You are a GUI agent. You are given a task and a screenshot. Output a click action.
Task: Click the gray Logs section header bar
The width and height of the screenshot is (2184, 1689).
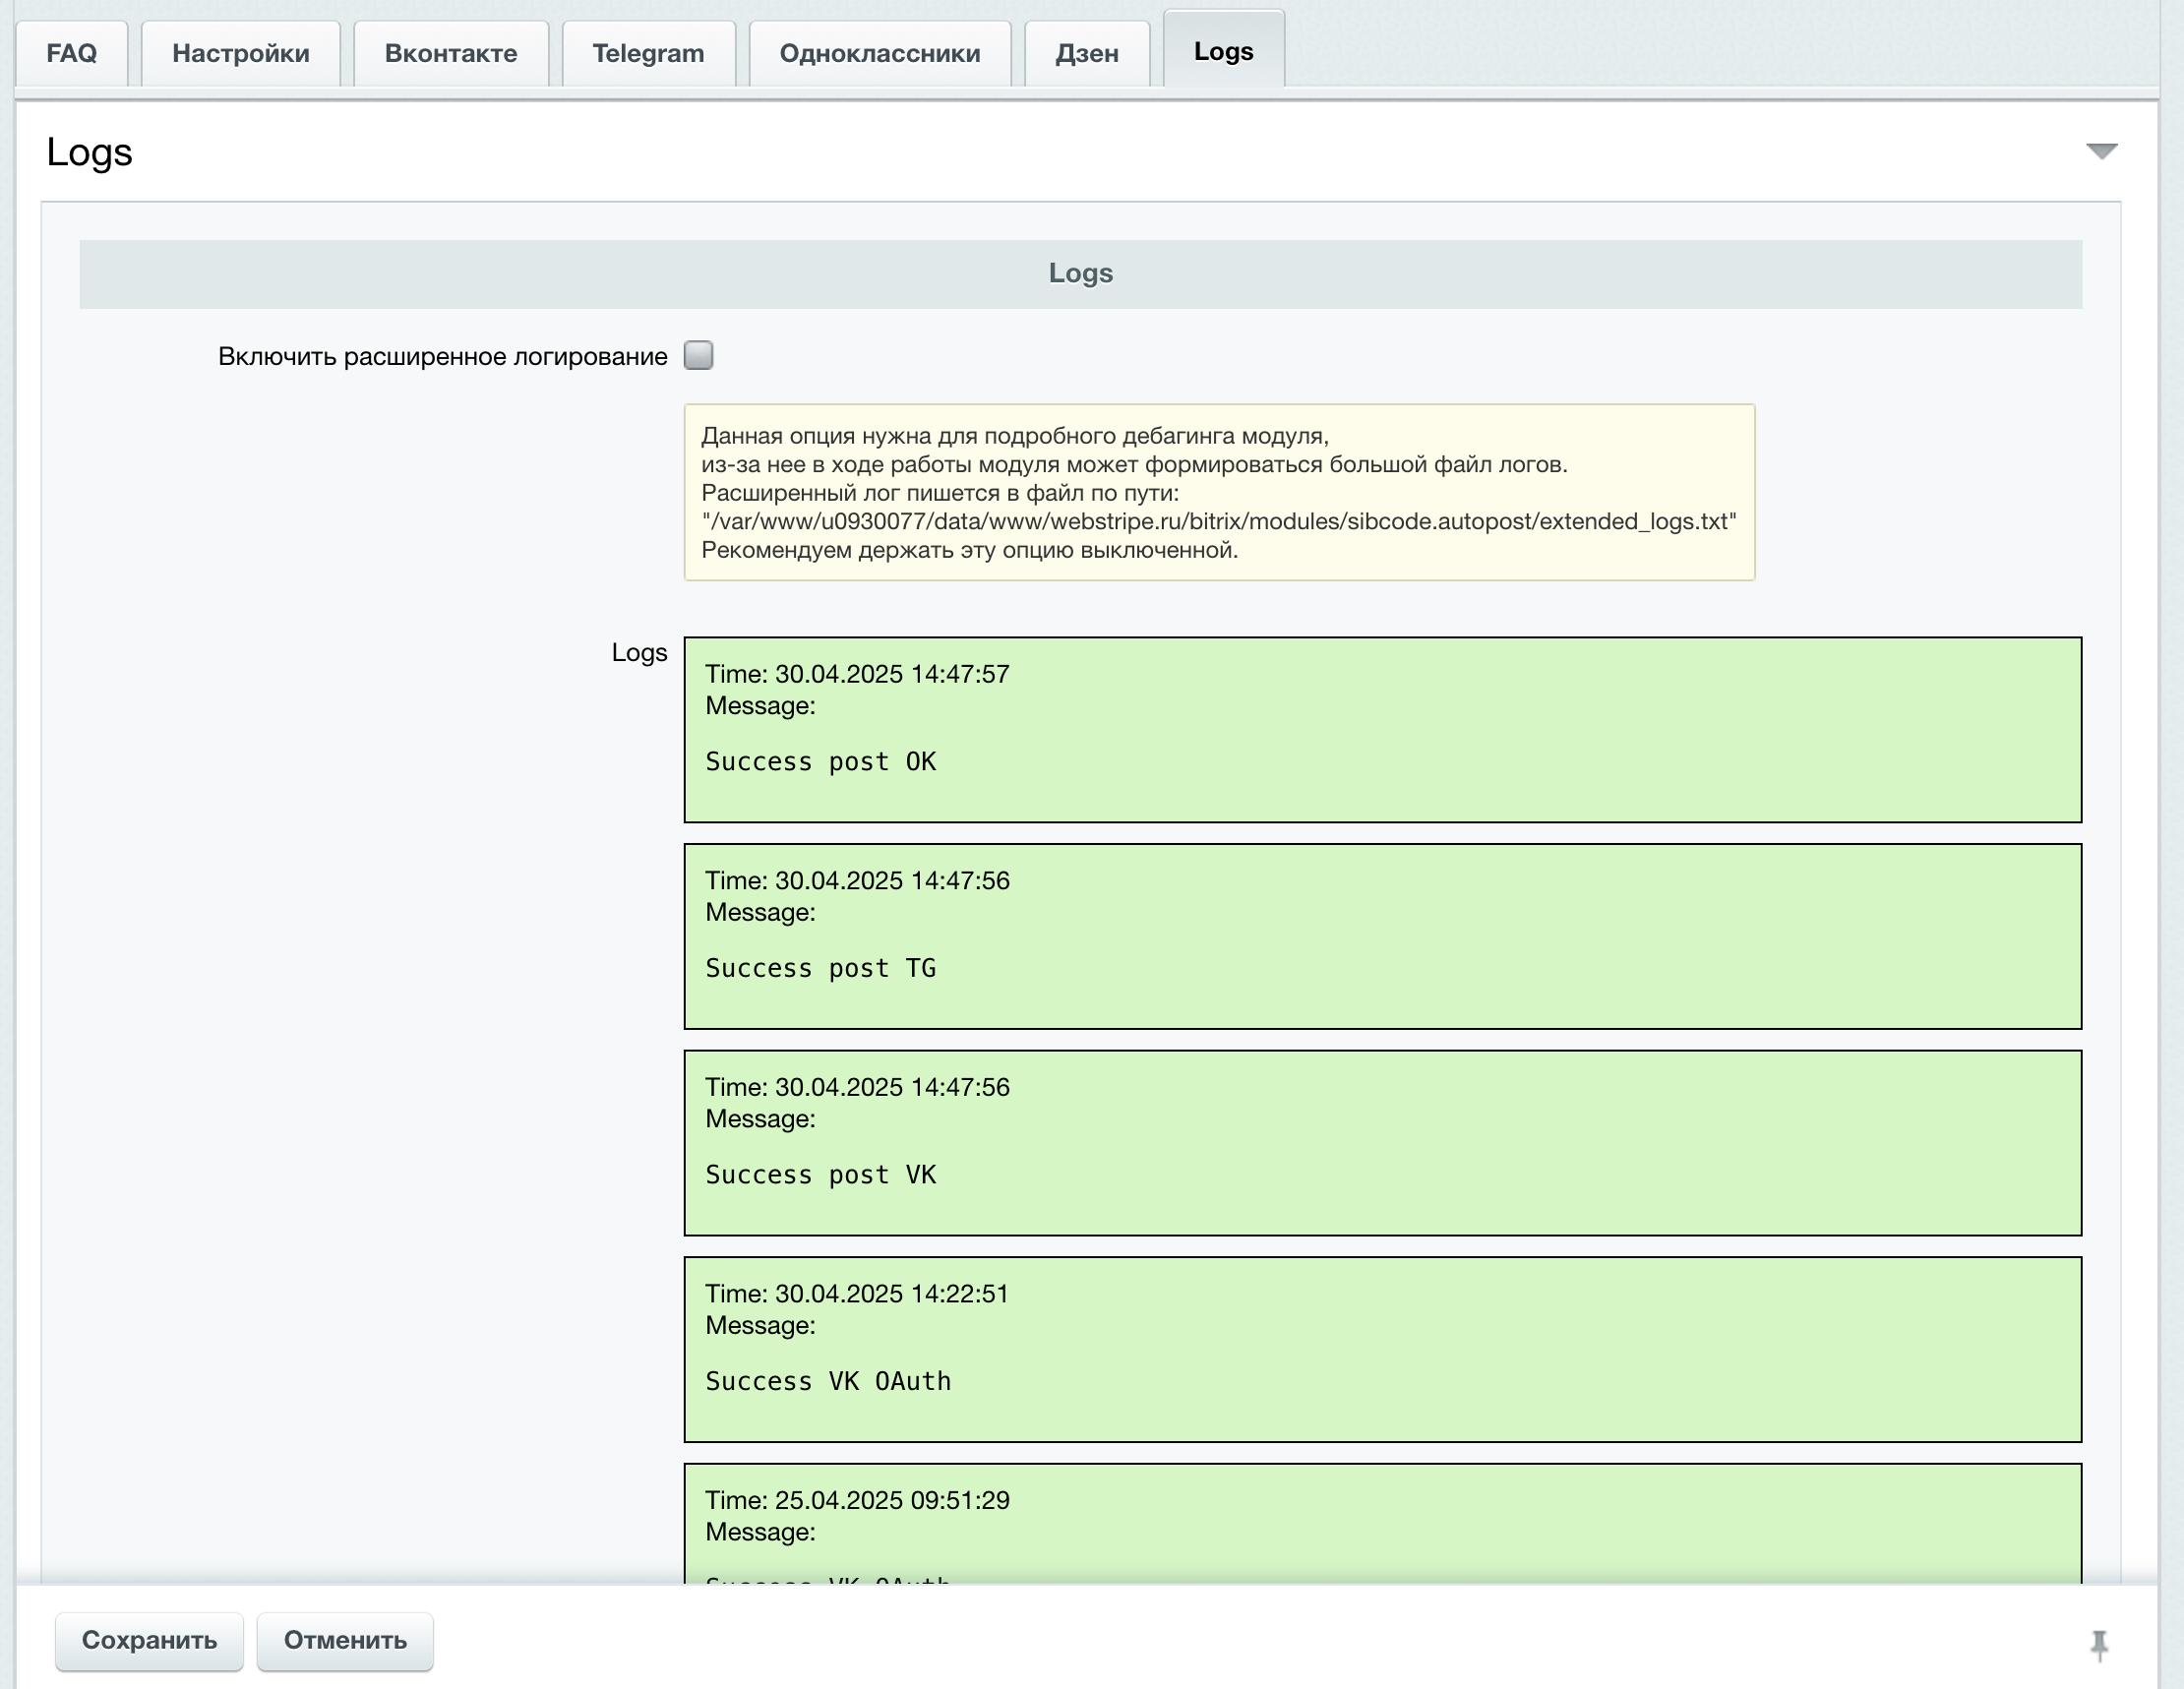pyautogui.click(x=1080, y=273)
